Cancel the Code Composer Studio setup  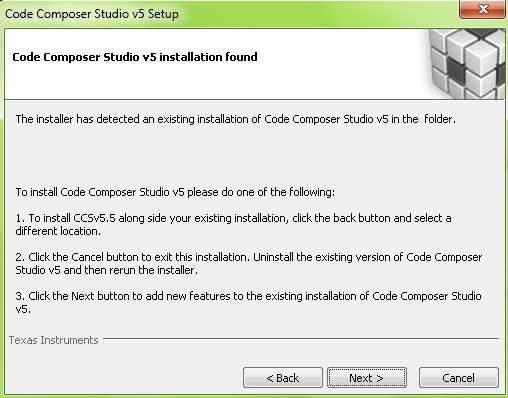coord(459,378)
